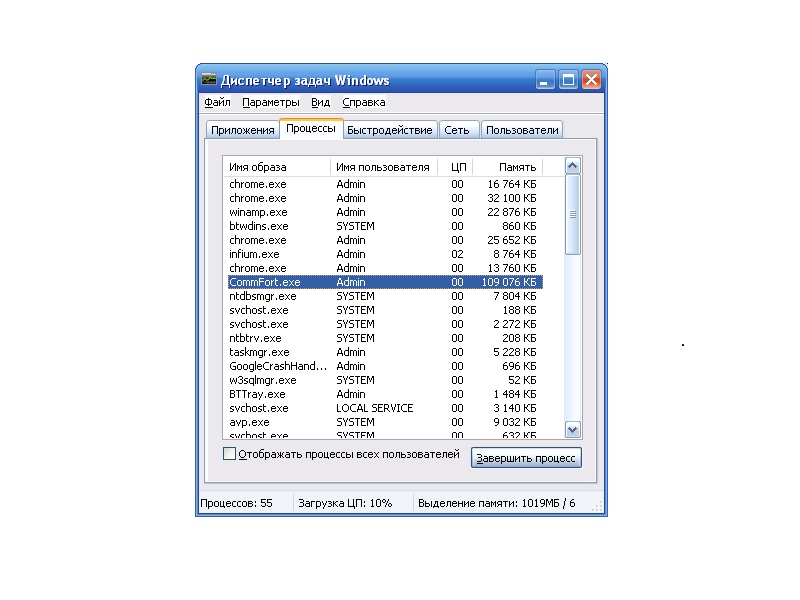Viewport: 800px width, 600px height.
Task: Open the Файл menu
Action: click(217, 102)
